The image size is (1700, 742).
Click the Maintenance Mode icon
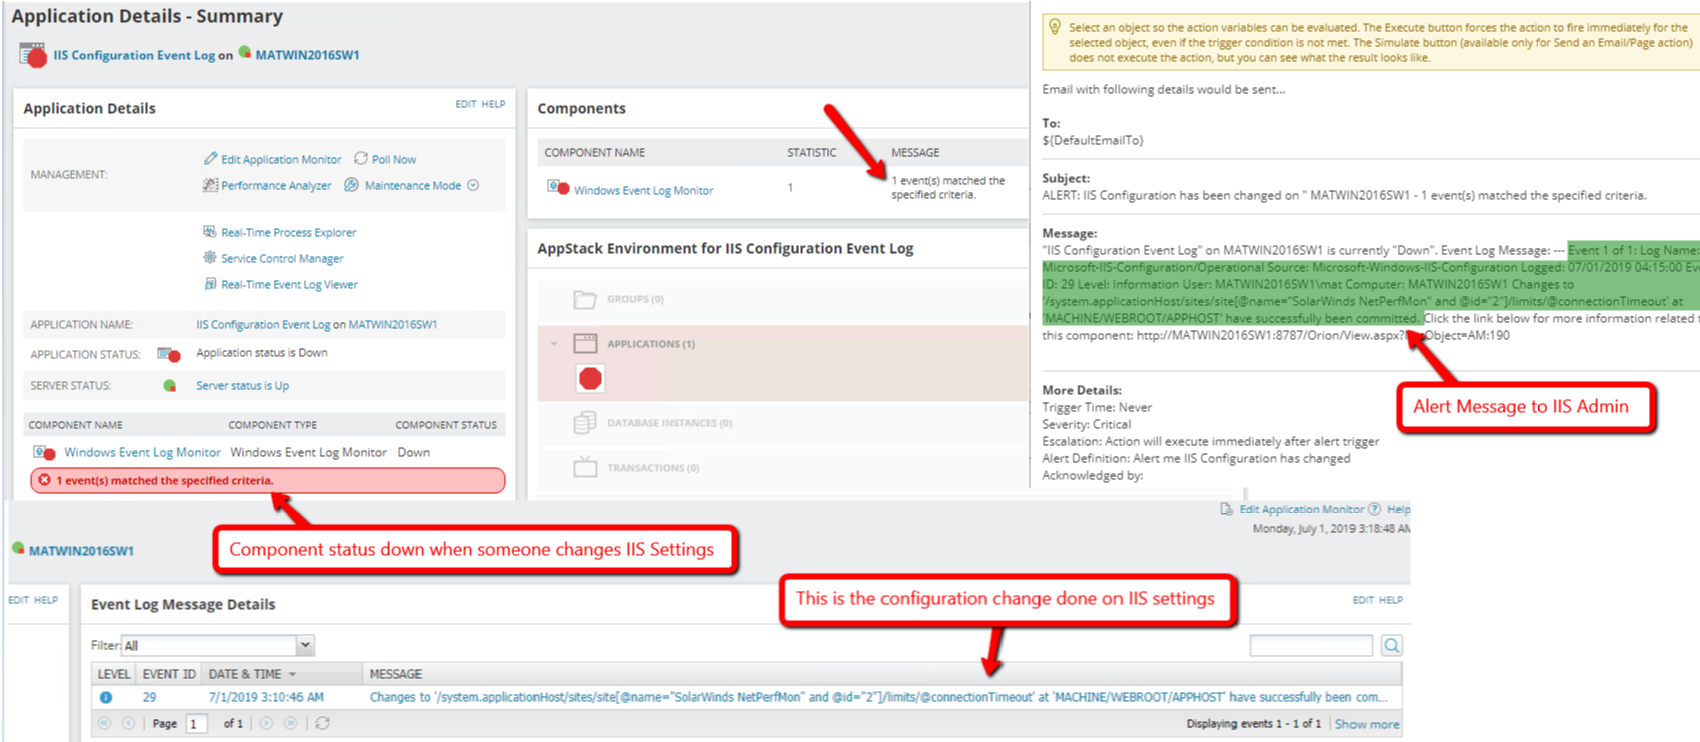[x=351, y=184]
